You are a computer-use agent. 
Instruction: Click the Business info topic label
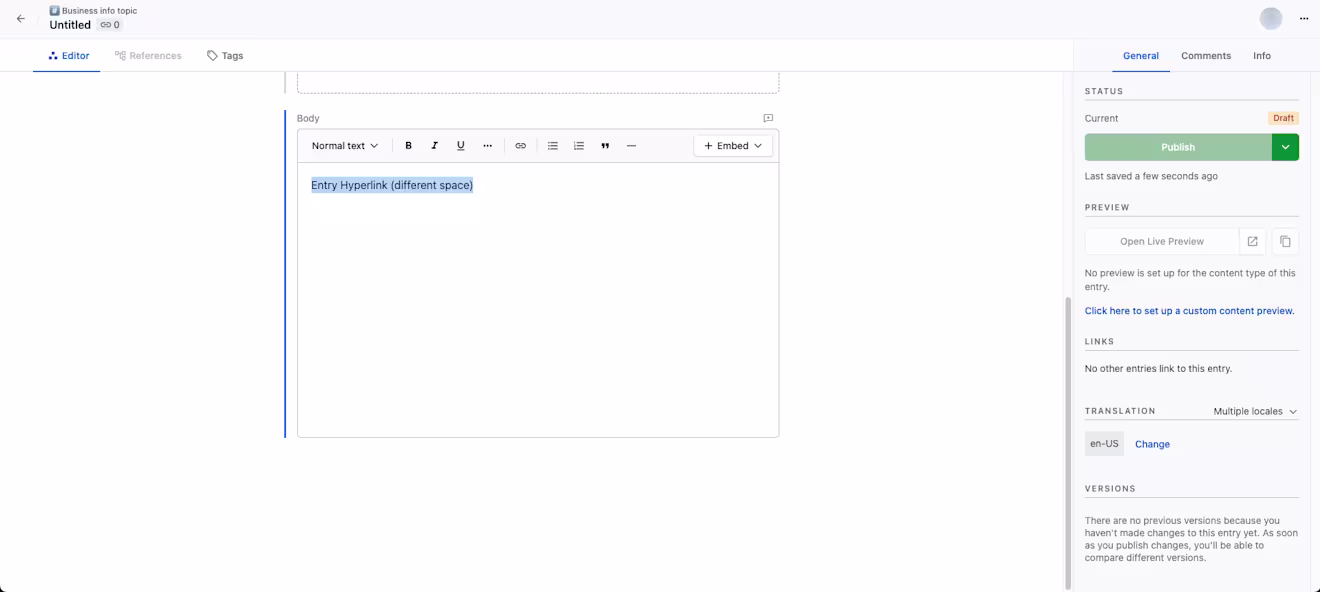point(99,11)
